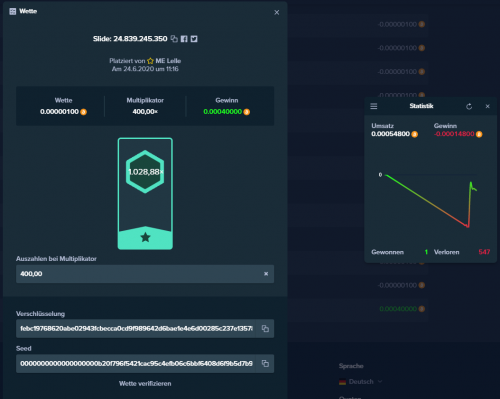
Task: Click the Seed text field
Action: pos(136,363)
